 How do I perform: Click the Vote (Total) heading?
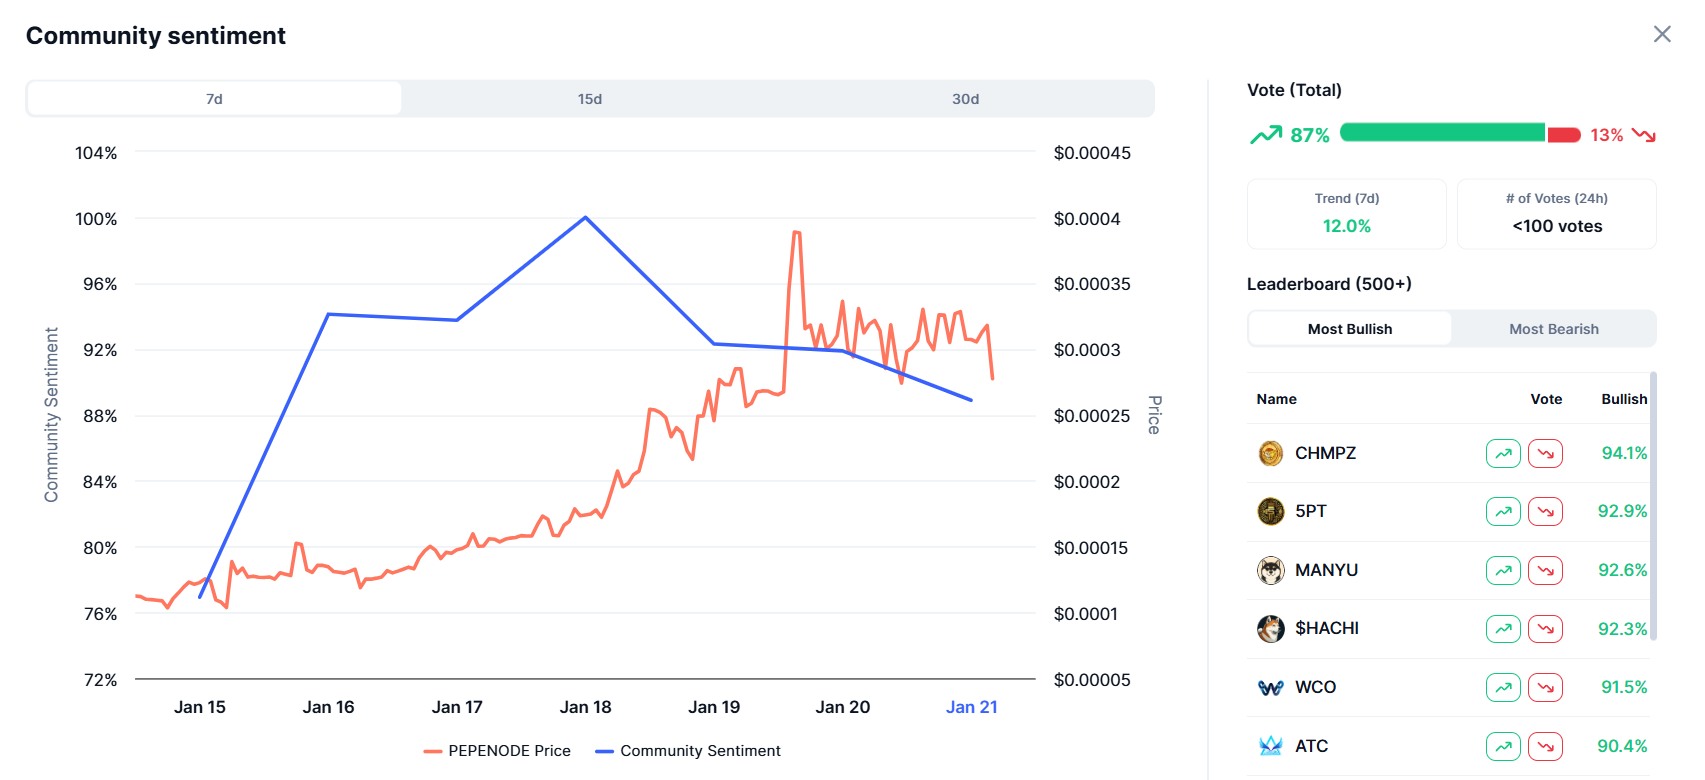click(x=1294, y=90)
